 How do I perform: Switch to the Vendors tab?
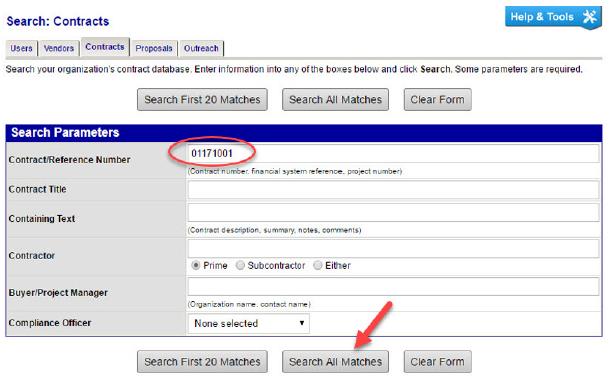(x=59, y=48)
